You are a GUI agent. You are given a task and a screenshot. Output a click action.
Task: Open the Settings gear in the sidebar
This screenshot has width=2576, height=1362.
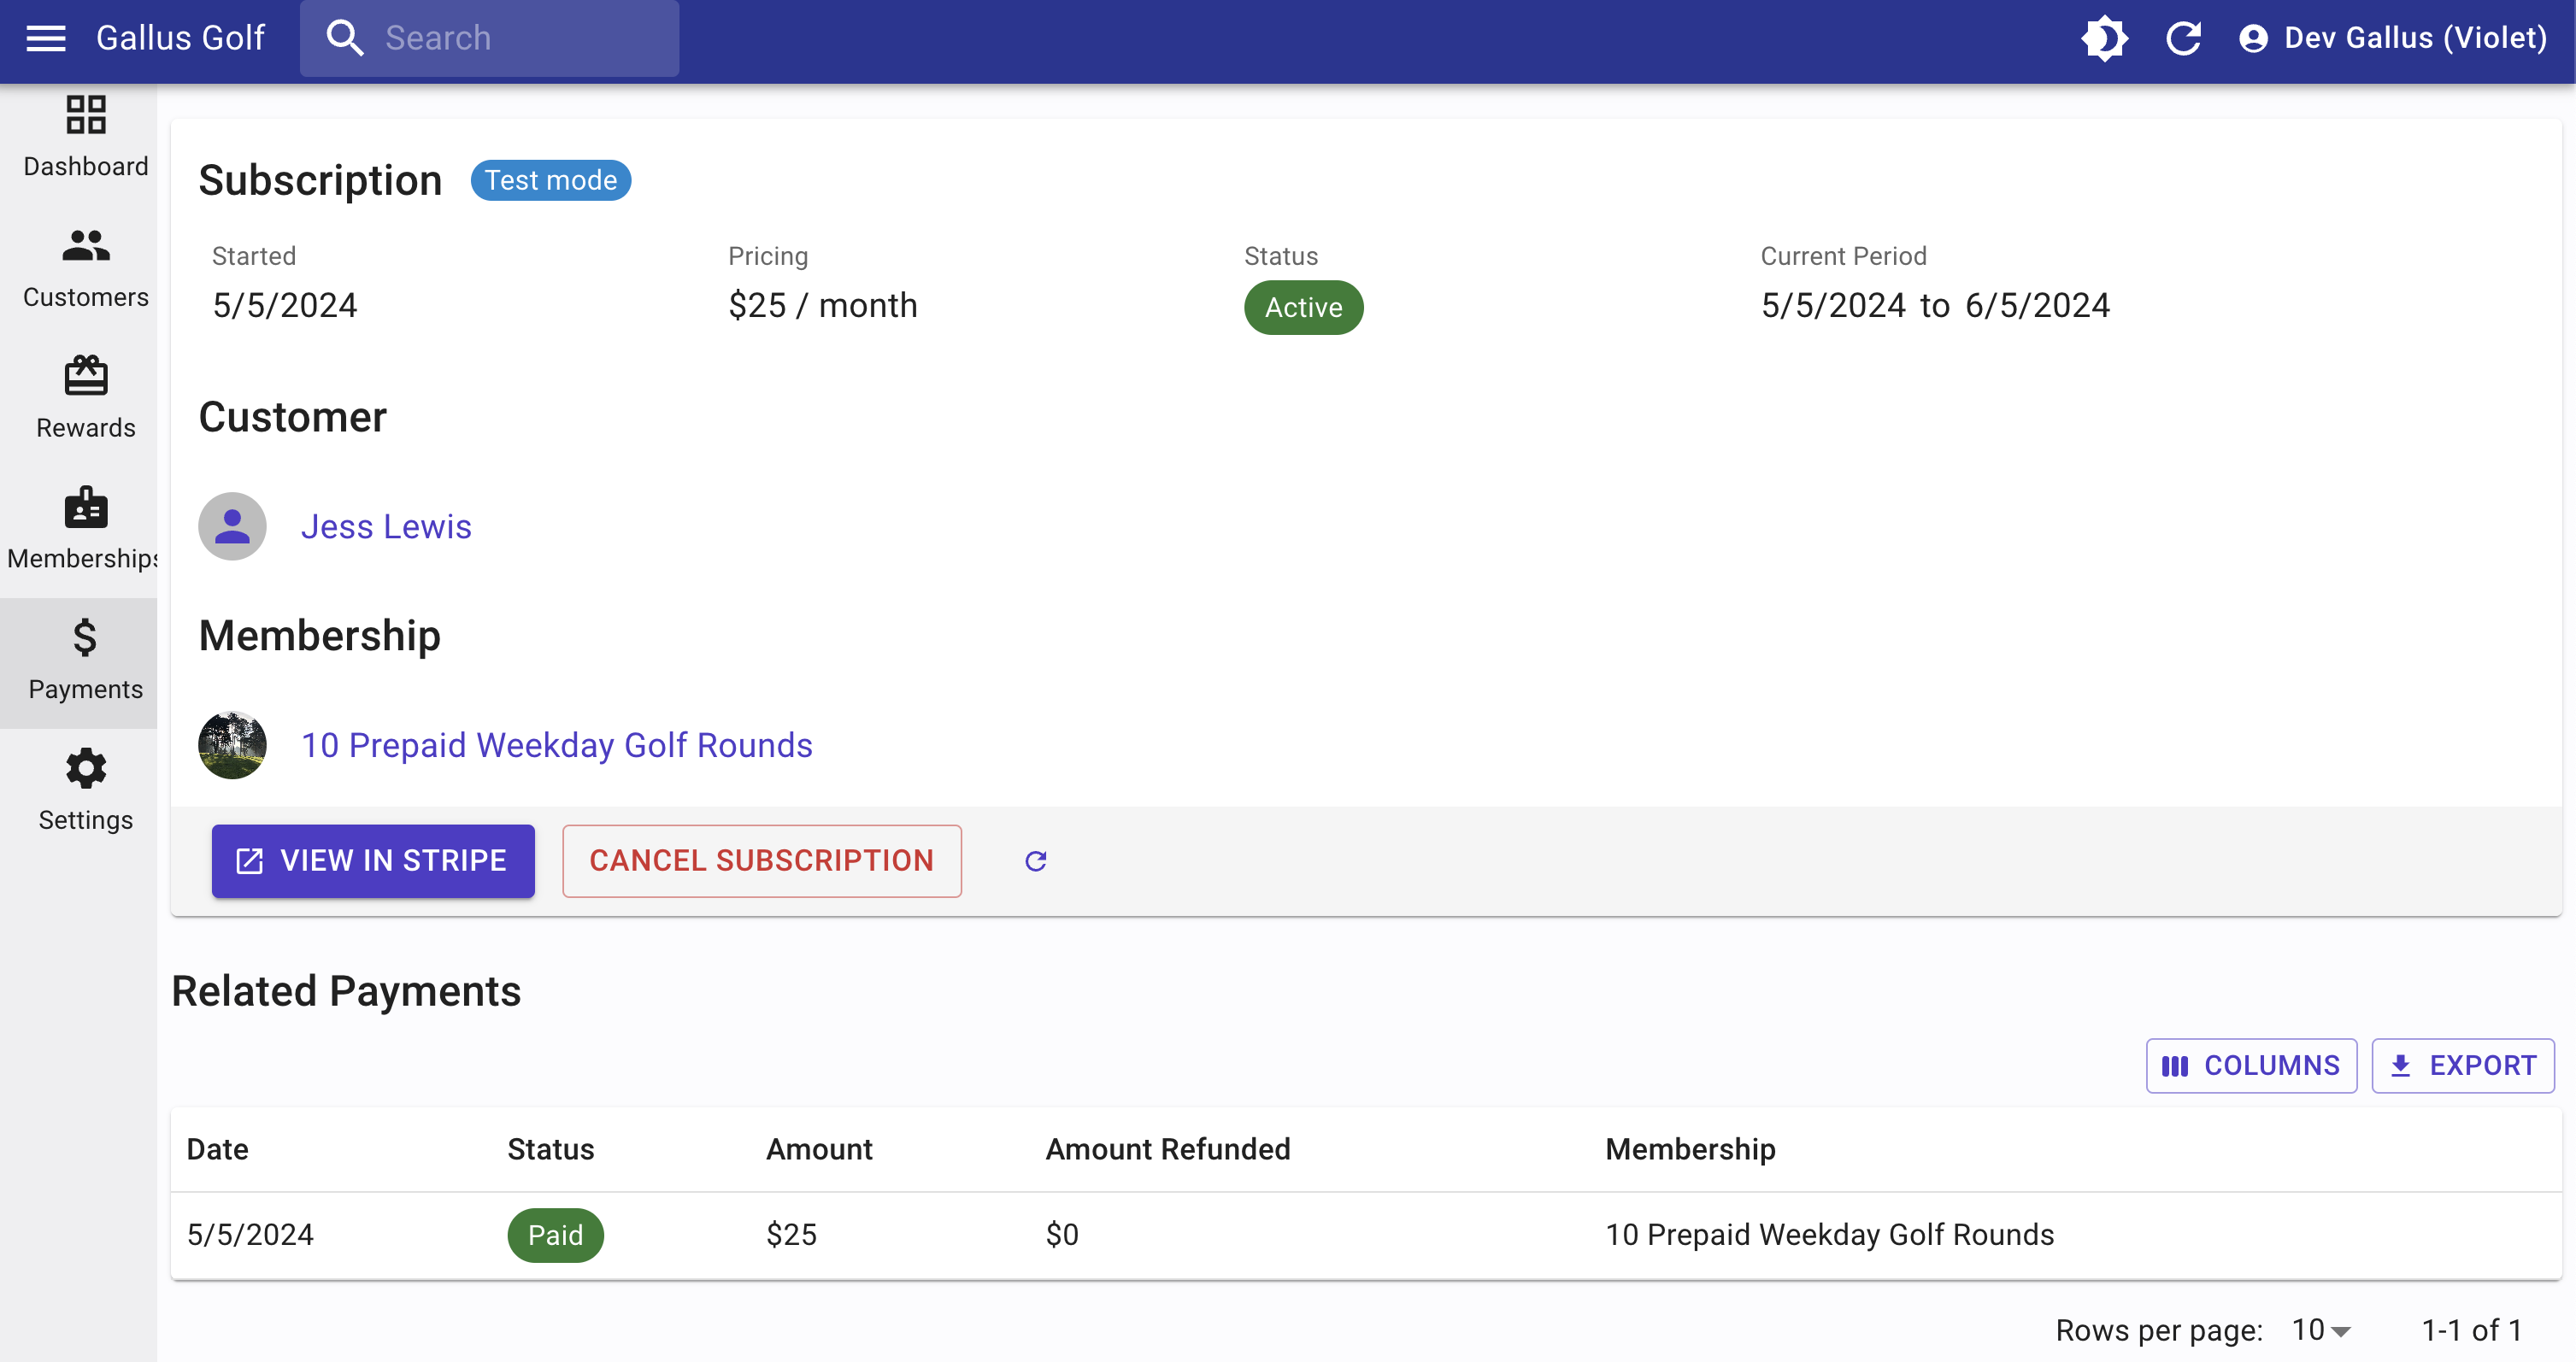pyautogui.click(x=85, y=790)
